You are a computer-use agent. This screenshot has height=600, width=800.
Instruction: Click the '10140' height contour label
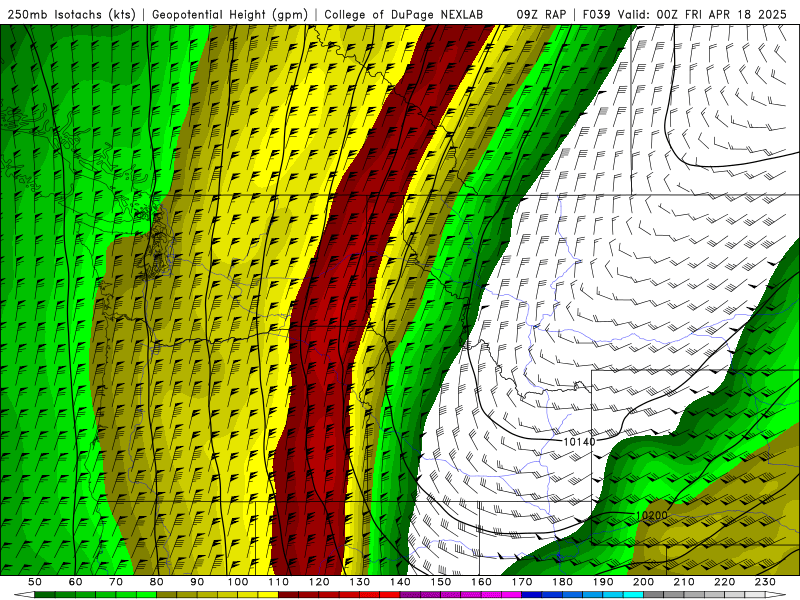point(579,441)
